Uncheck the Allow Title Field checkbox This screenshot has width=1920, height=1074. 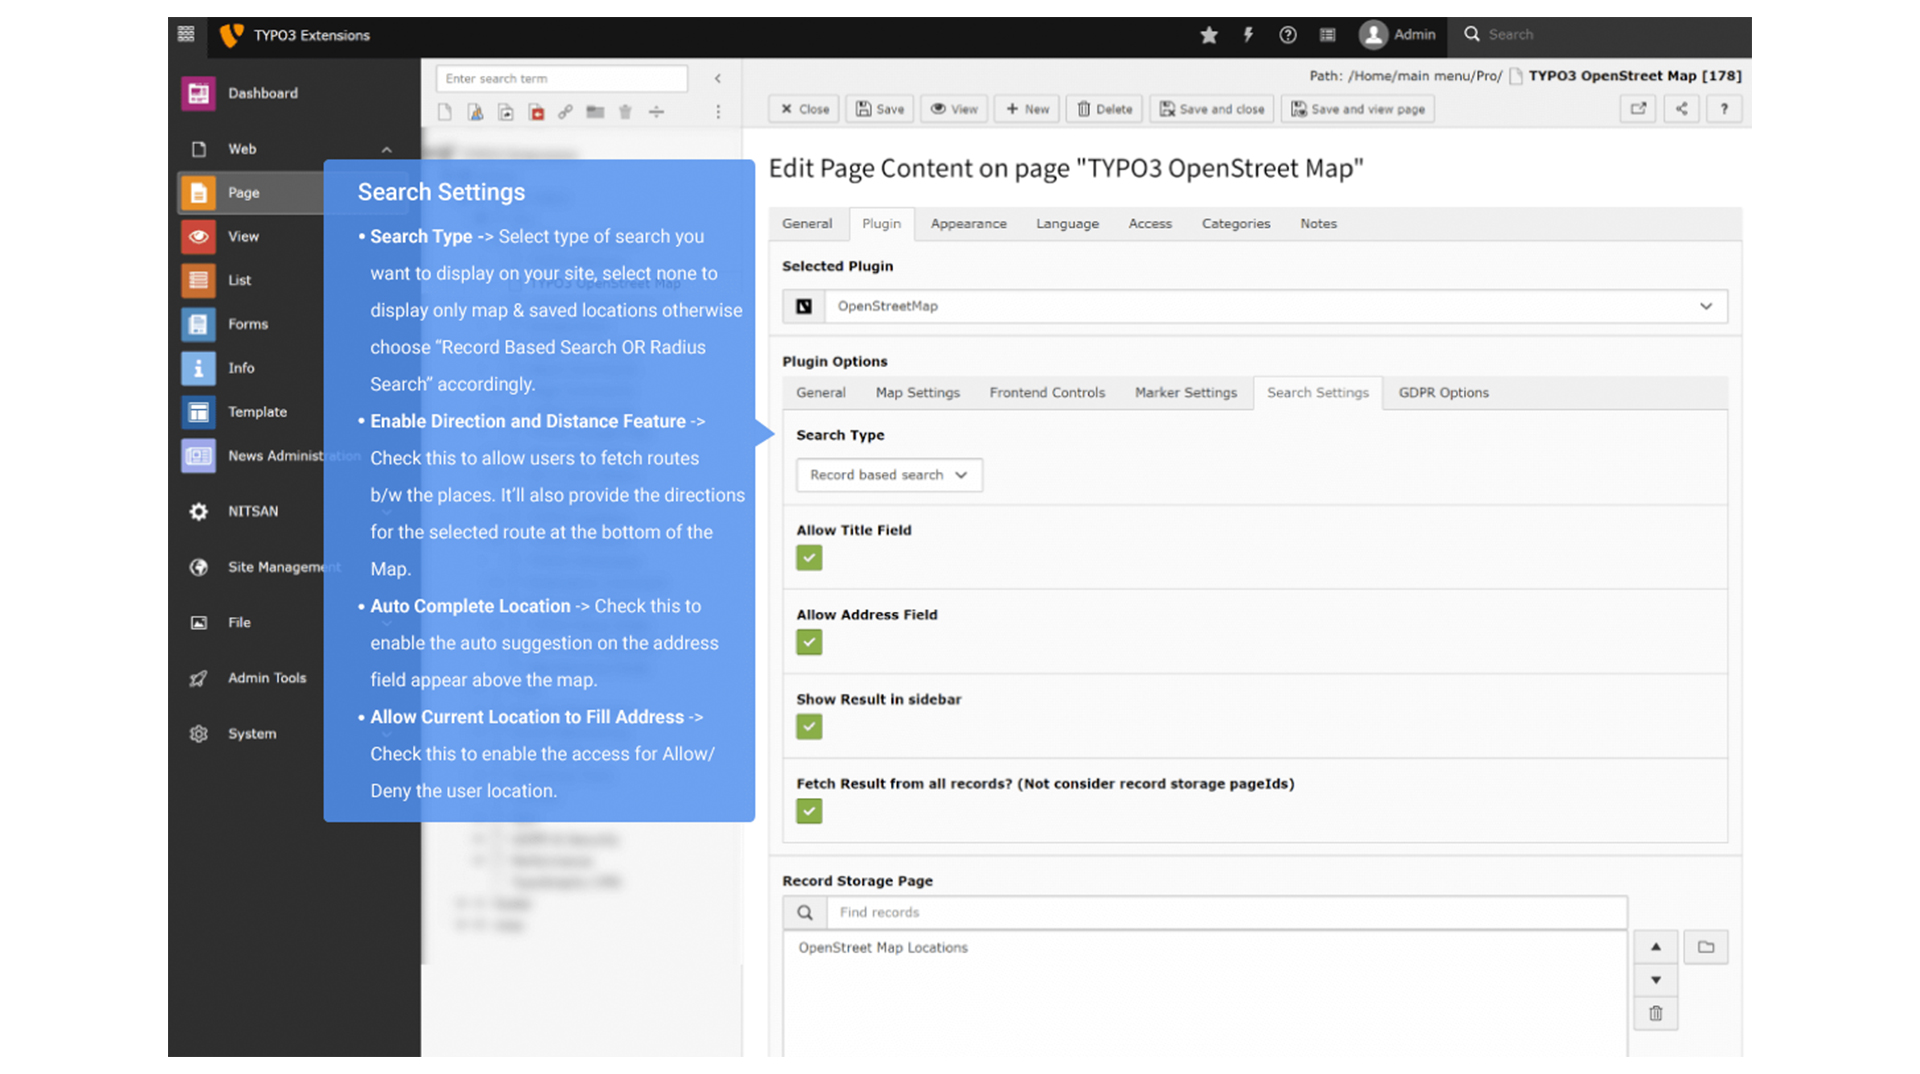(809, 558)
